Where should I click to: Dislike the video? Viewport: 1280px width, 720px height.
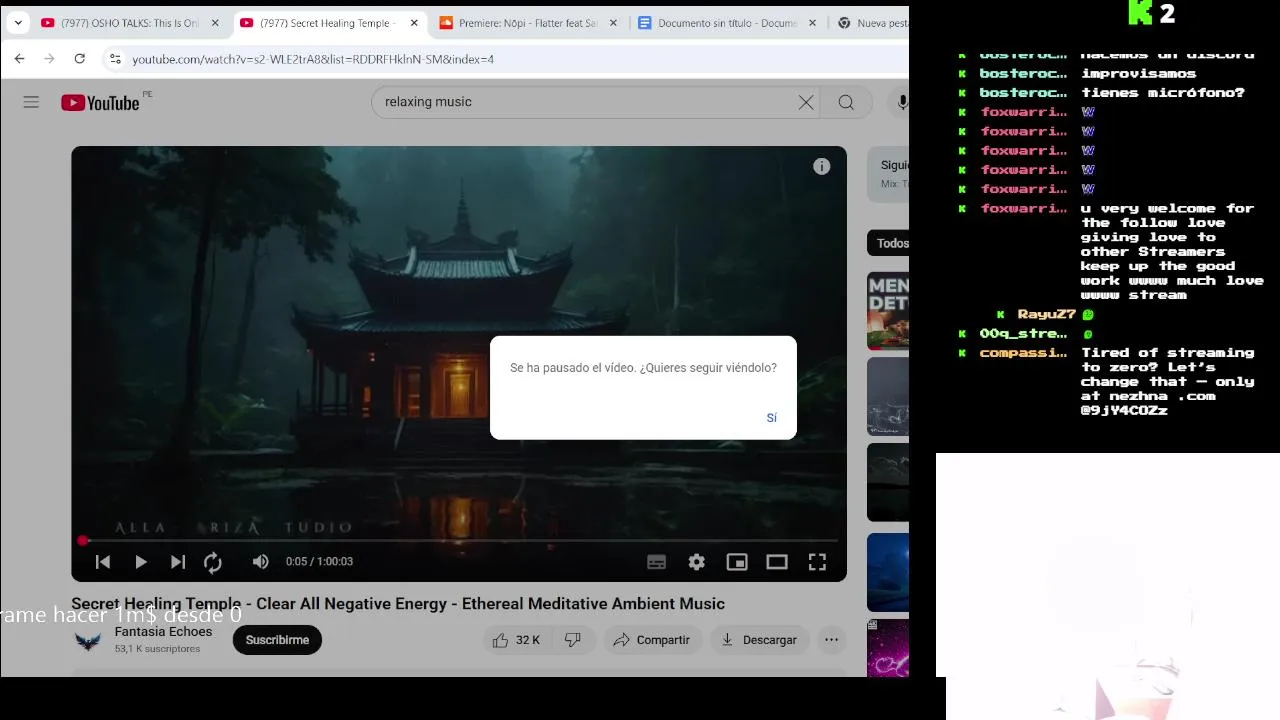(x=573, y=640)
